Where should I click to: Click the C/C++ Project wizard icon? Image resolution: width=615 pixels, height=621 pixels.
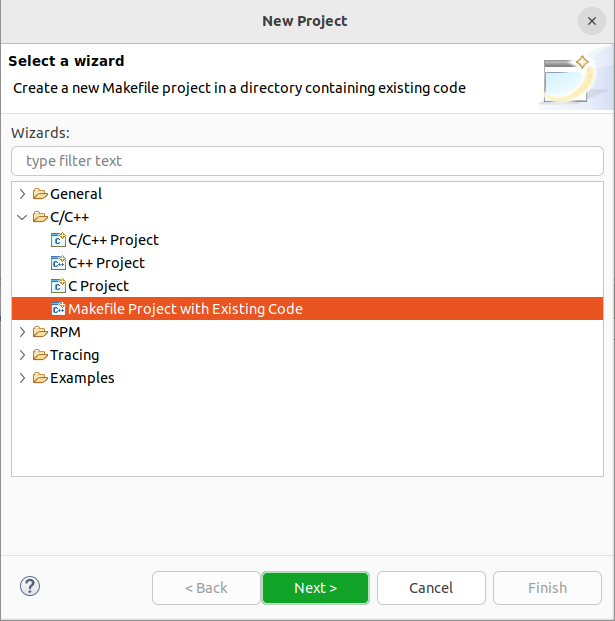click(58, 240)
